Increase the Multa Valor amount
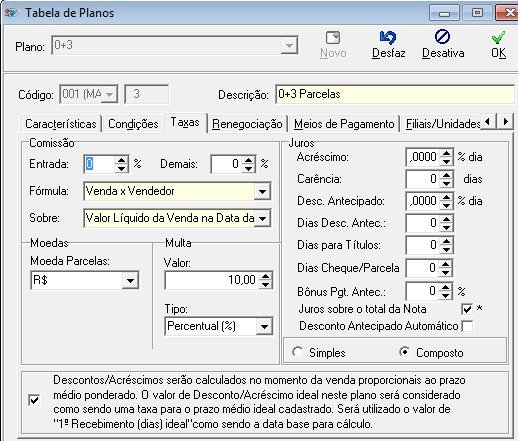 [x=266, y=276]
